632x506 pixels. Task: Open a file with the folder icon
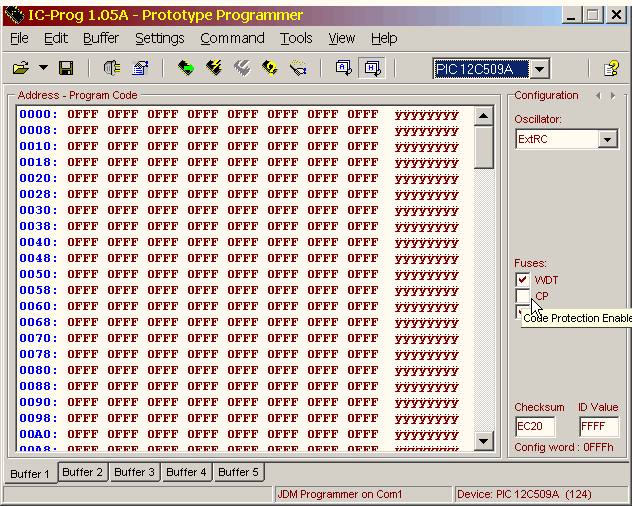[x=21, y=68]
